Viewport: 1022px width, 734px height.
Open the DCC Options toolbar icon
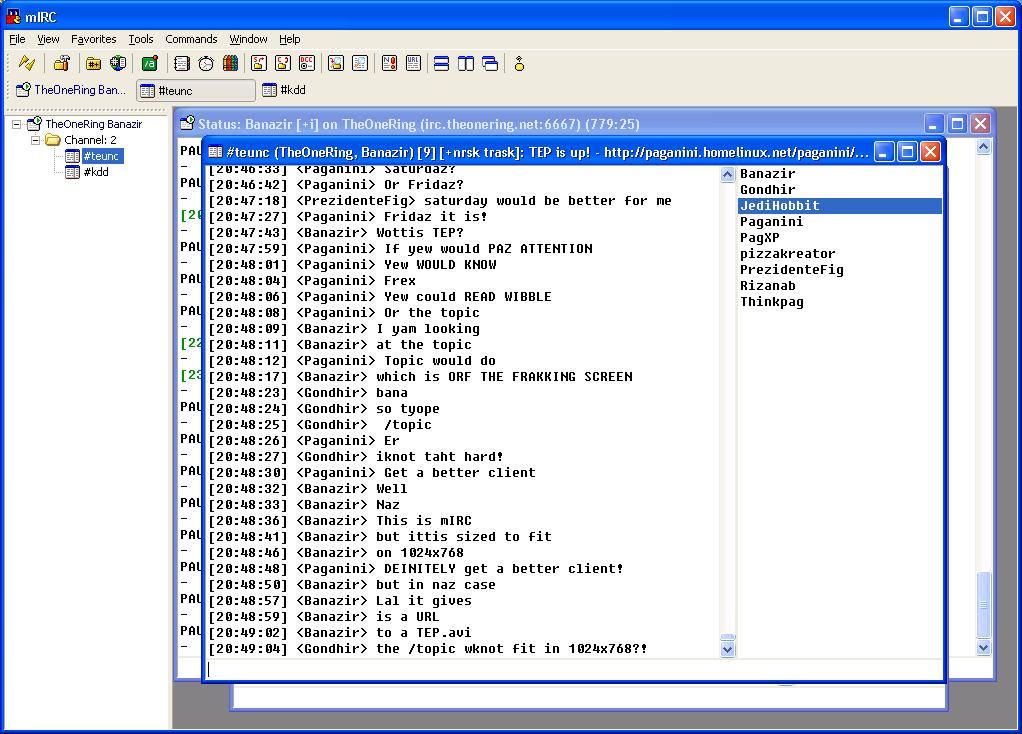(307, 64)
